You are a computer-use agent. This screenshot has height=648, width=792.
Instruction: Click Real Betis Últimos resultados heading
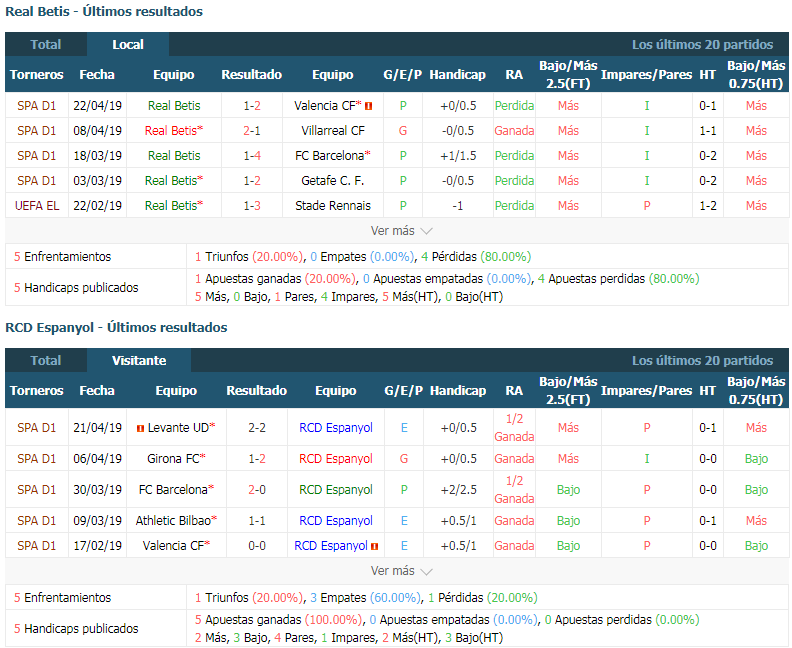point(104,11)
